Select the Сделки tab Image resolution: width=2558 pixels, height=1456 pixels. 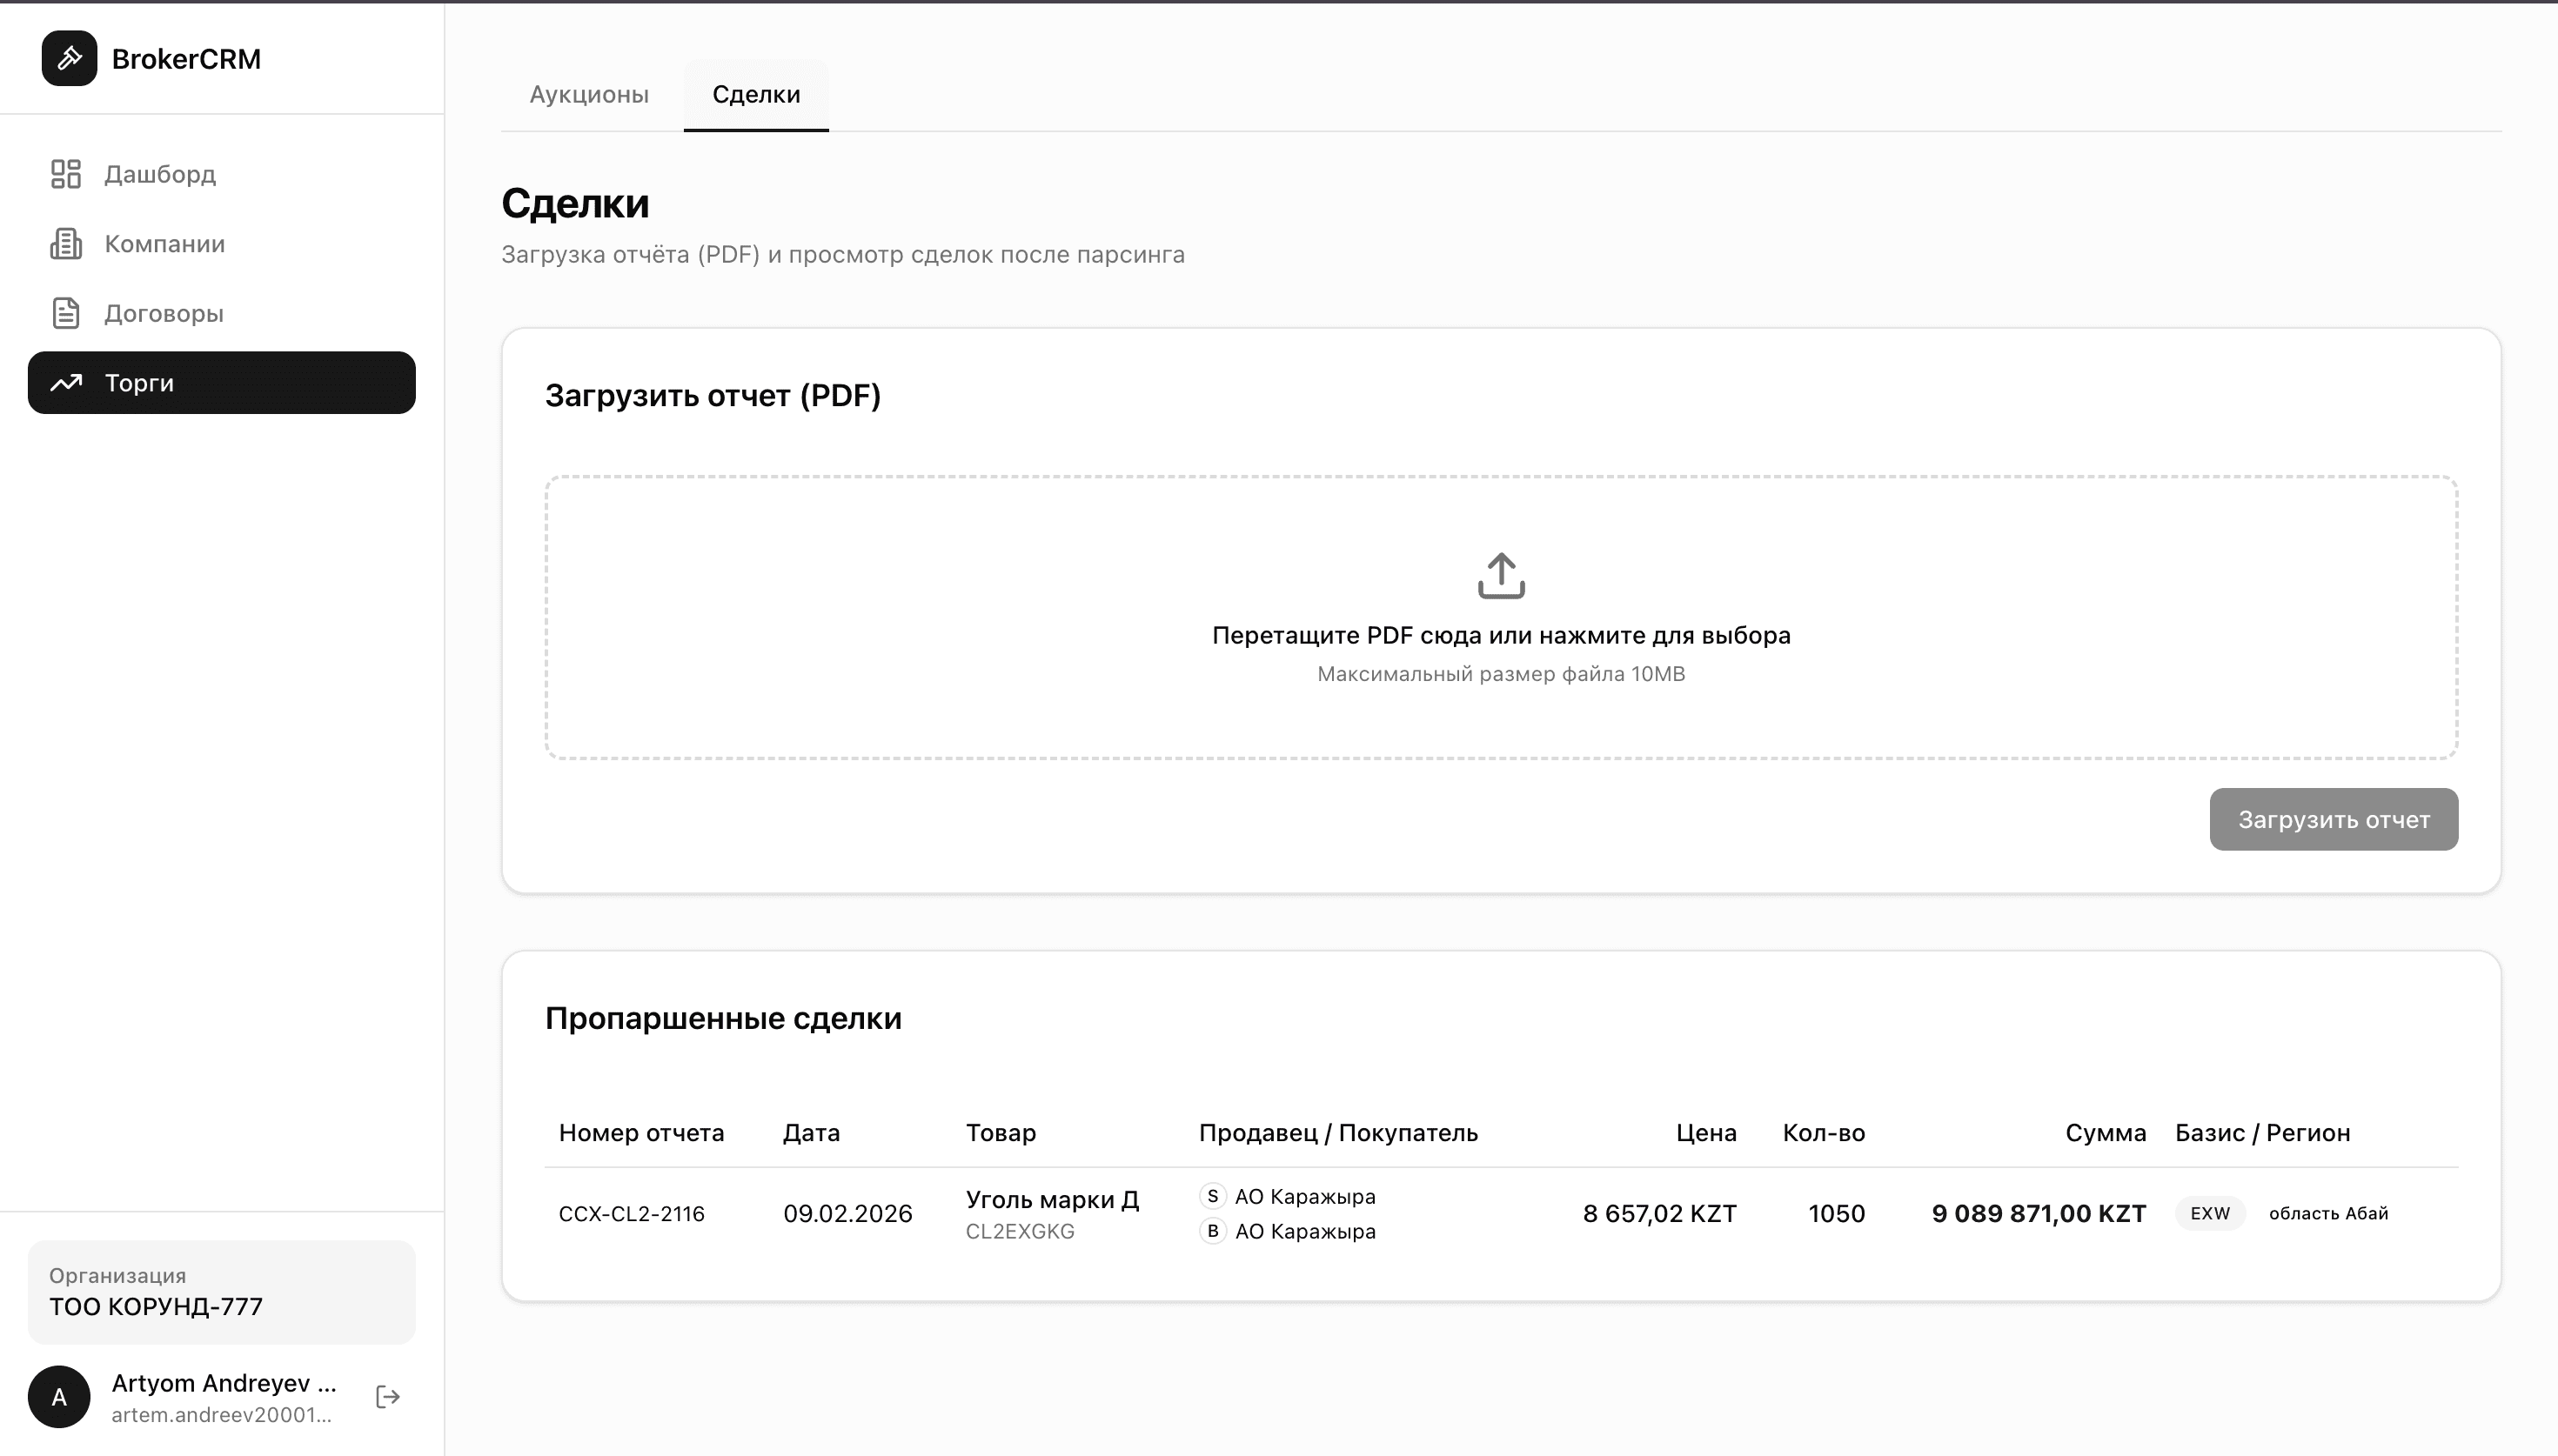tap(754, 94)
